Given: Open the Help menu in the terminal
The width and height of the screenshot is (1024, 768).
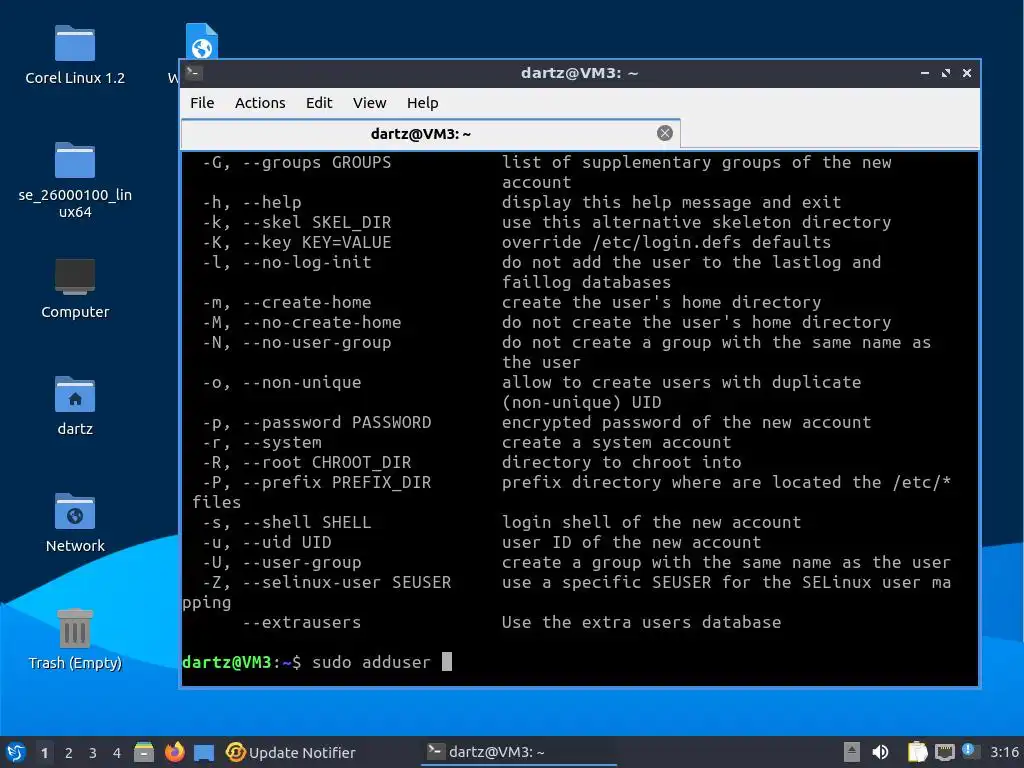Looking at the screenshot, I should click(422, 103).
